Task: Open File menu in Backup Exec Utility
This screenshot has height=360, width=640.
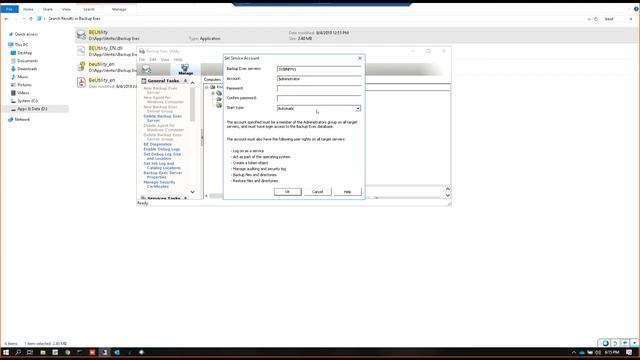Action: click(x=142, y=60)
